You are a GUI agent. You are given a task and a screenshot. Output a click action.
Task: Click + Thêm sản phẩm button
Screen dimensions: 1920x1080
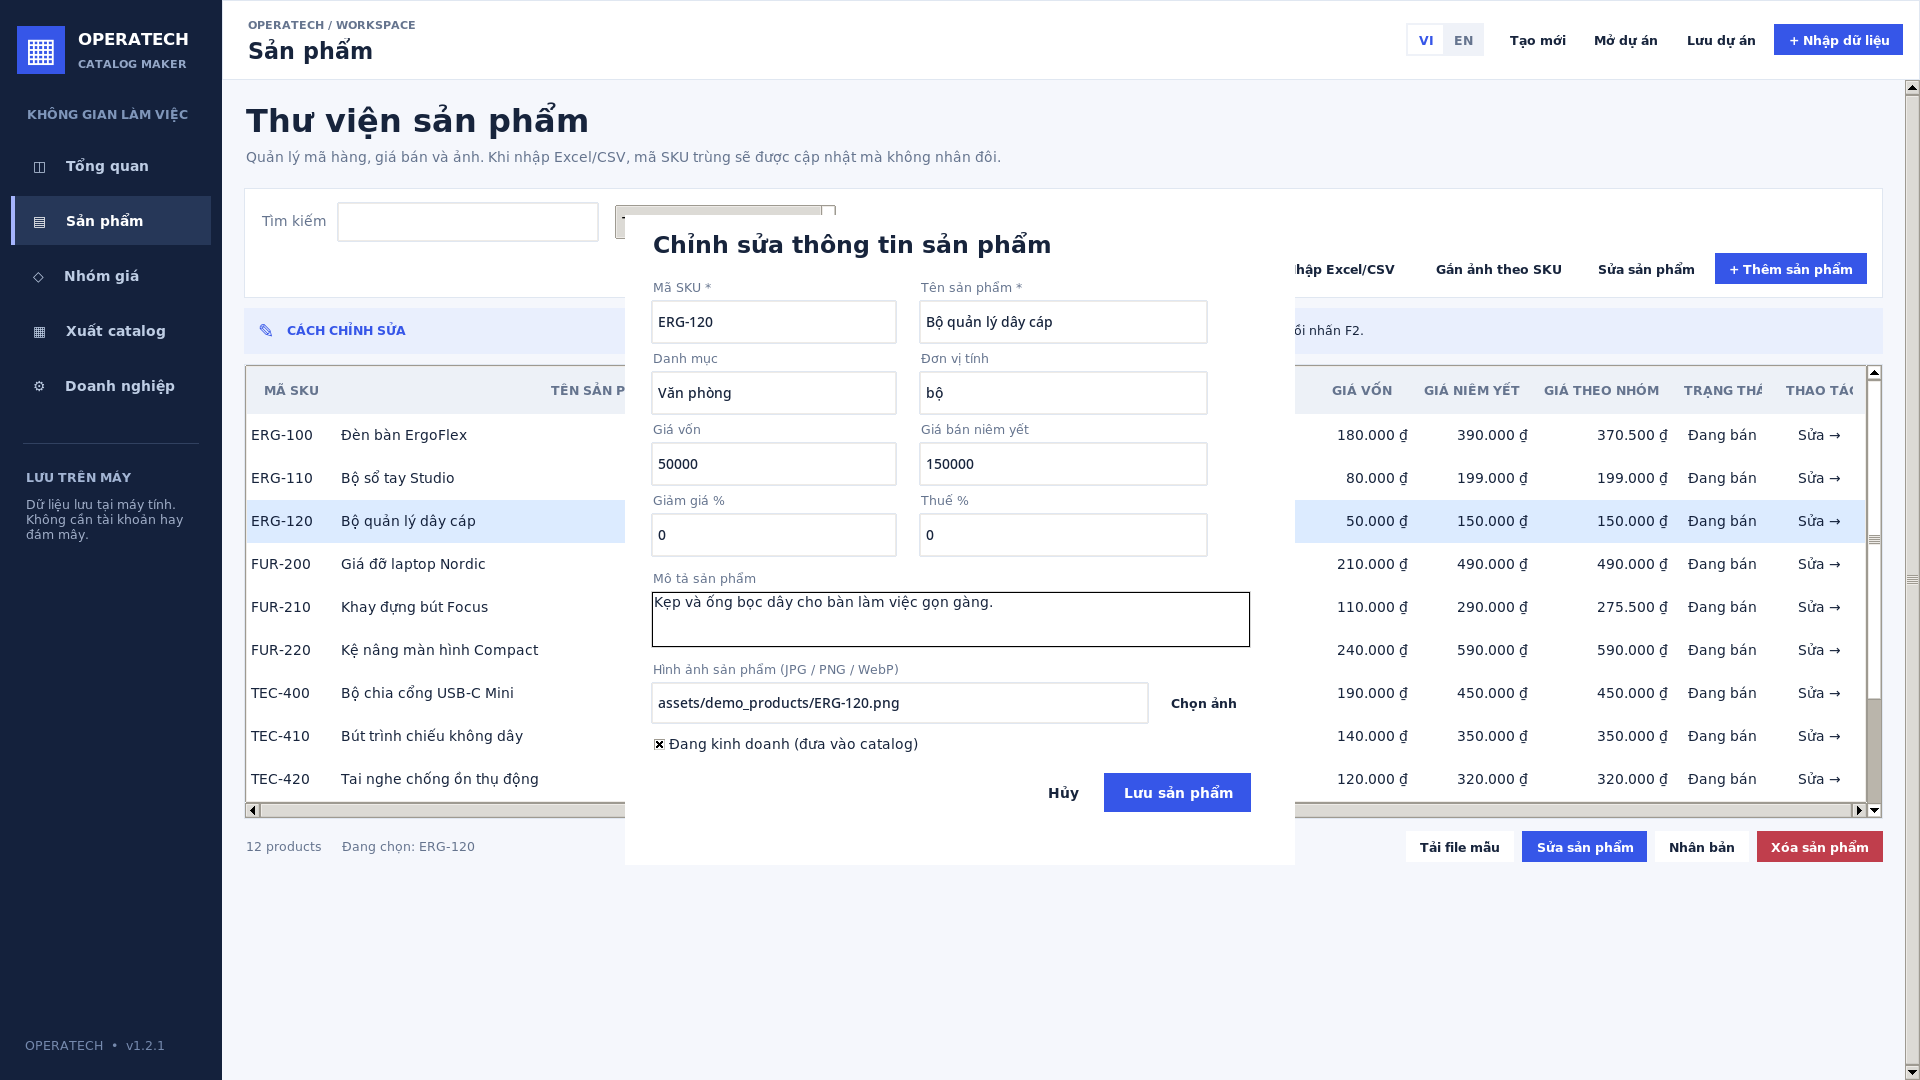[1790, 269]
